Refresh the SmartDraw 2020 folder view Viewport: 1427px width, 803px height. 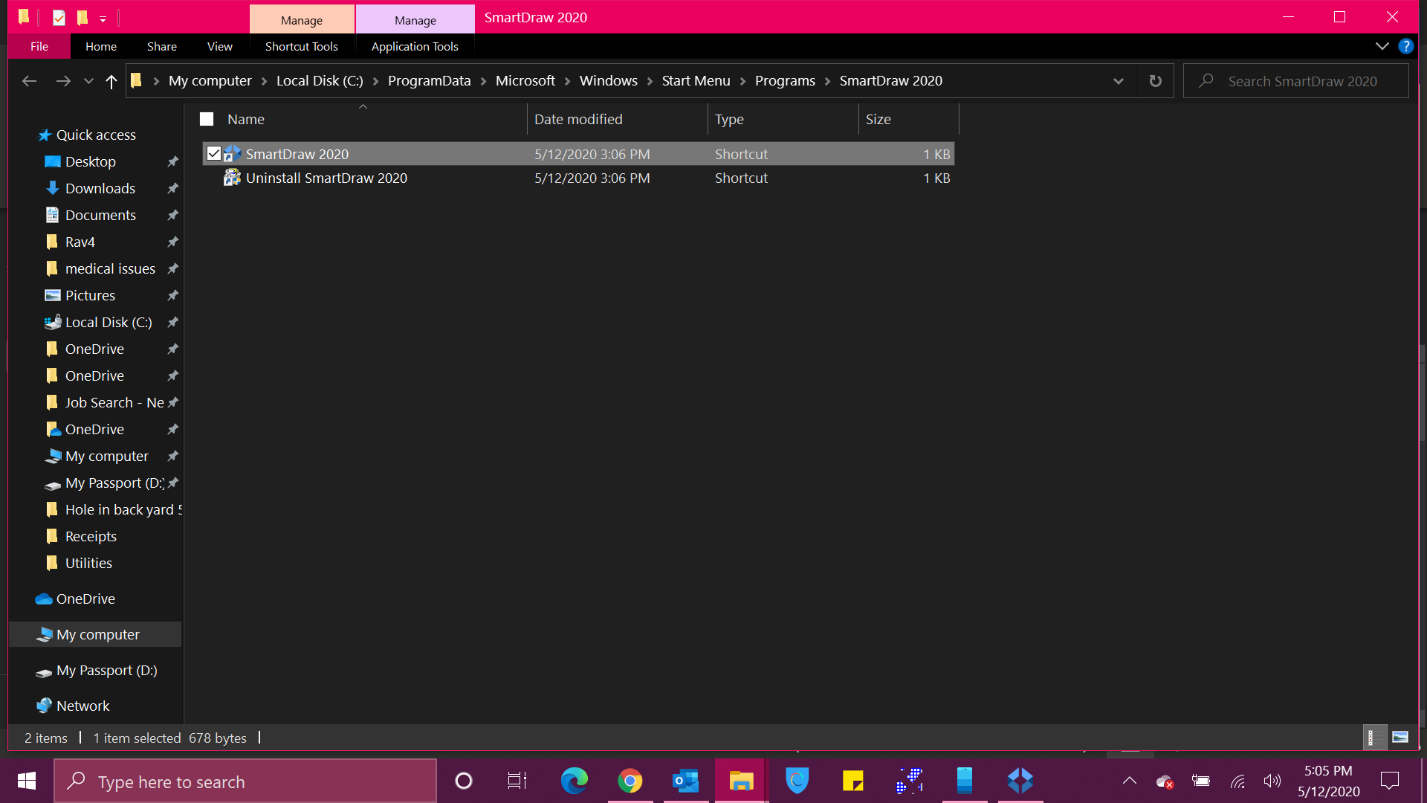pyautogui.click(x=1155, y=81)
